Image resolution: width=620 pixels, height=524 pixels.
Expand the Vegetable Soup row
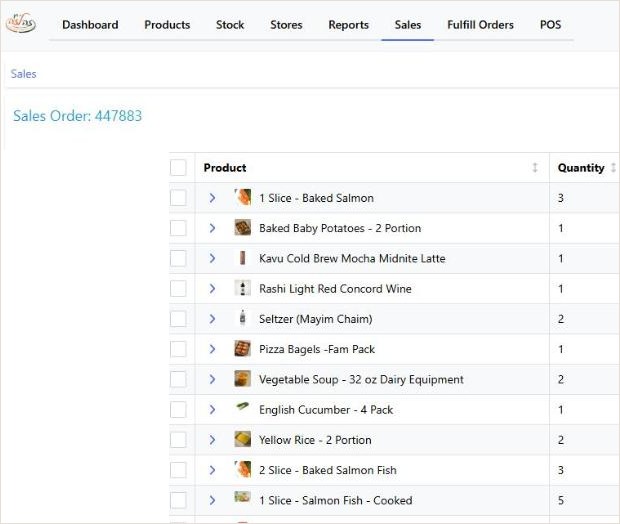coord(212,379)
